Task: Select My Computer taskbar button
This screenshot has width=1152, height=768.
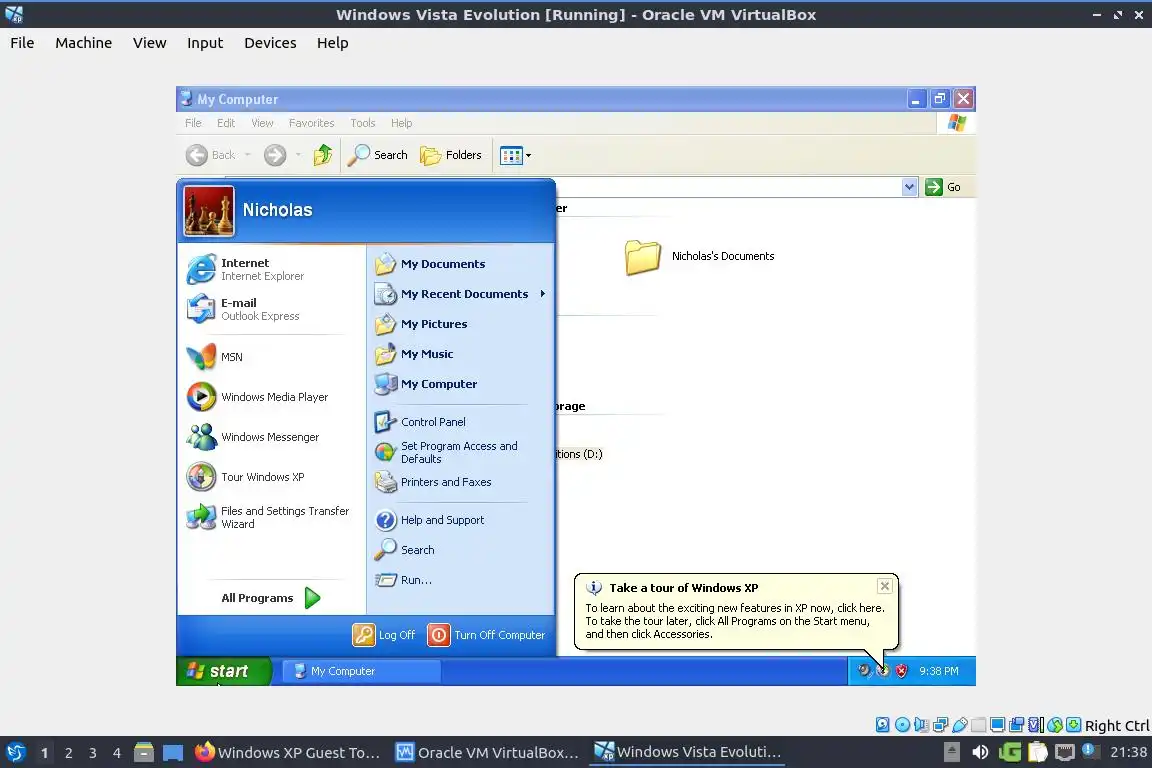Action: pos(361,671)
